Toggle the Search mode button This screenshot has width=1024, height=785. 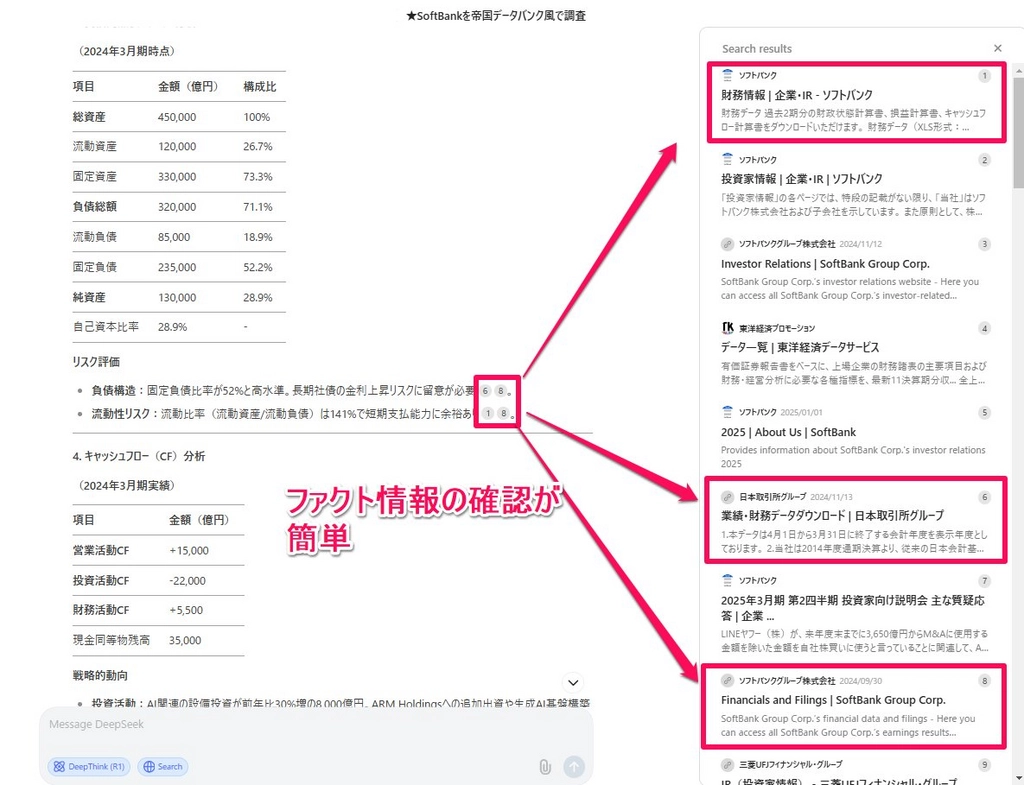click(163, 766)
